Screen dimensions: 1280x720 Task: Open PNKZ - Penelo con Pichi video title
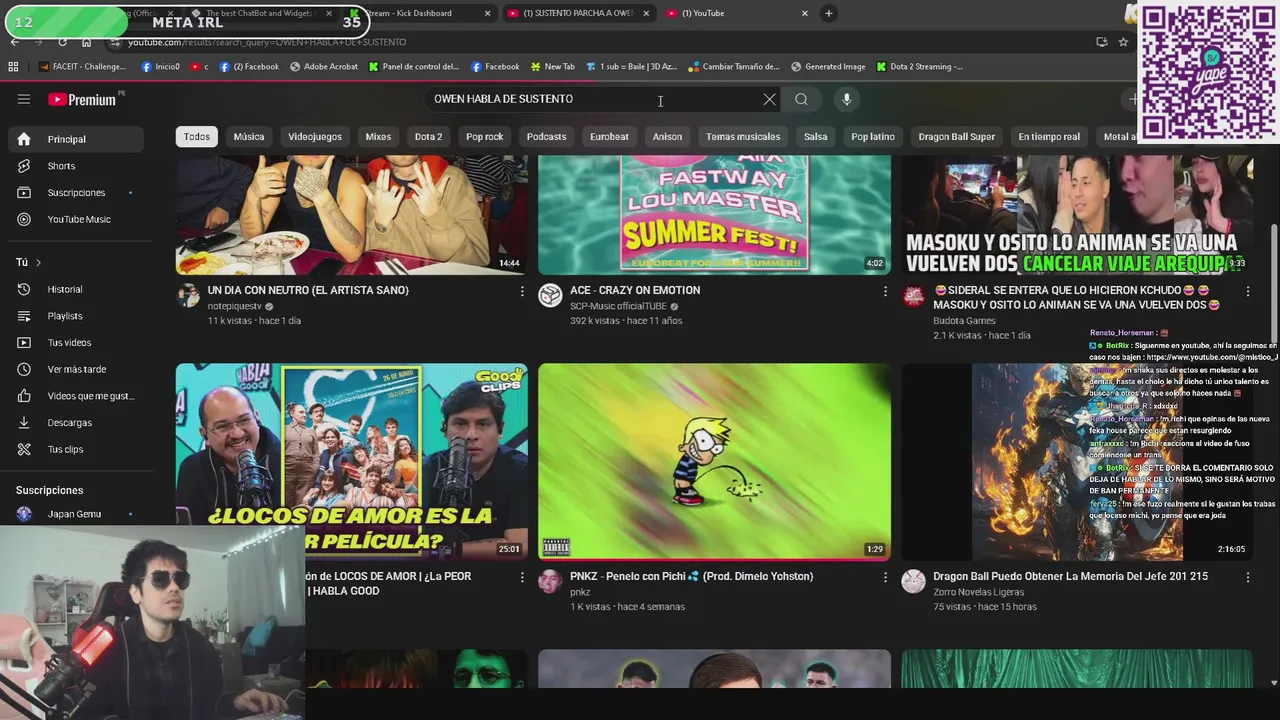tap(692, 576)
